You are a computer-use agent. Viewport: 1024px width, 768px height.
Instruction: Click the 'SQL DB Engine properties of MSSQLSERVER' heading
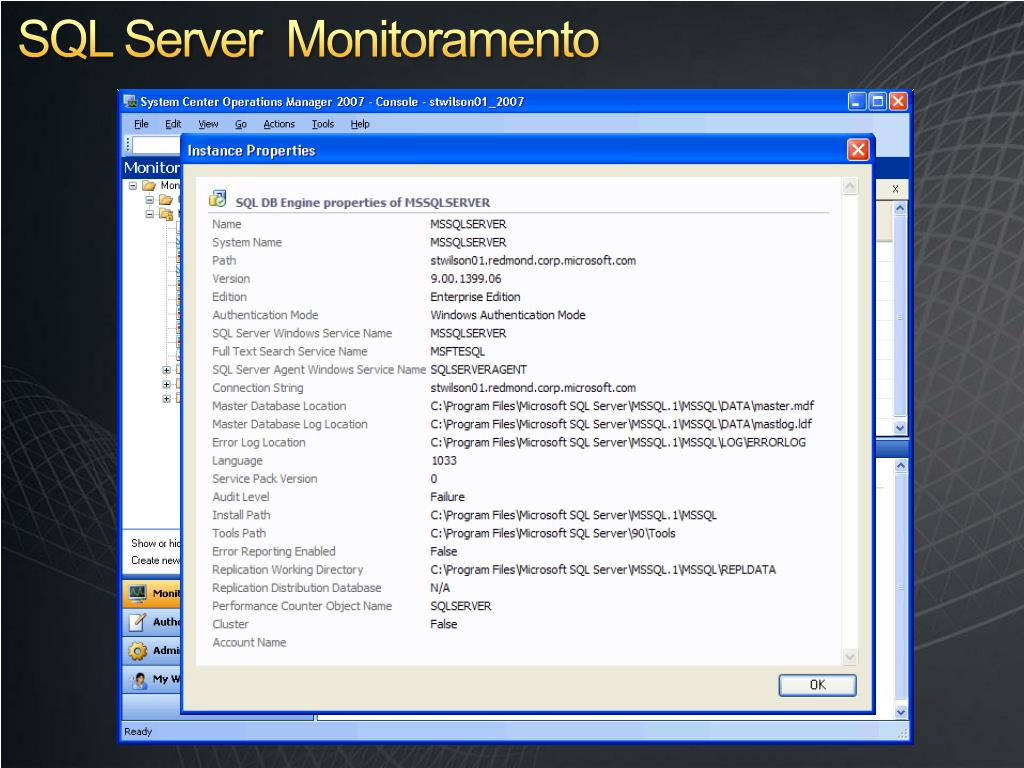coord(362,202)
